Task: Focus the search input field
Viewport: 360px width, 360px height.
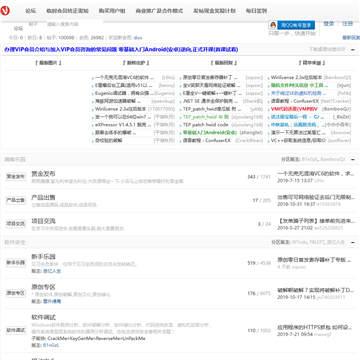Action: tap(74, 24)
